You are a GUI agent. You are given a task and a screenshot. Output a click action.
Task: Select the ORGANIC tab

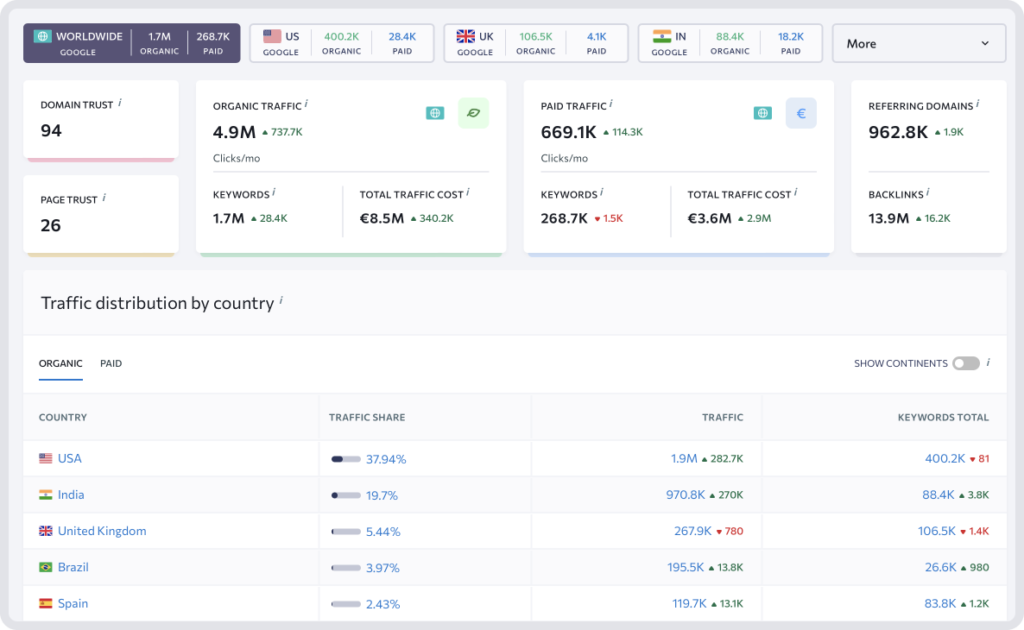[60, 363]
